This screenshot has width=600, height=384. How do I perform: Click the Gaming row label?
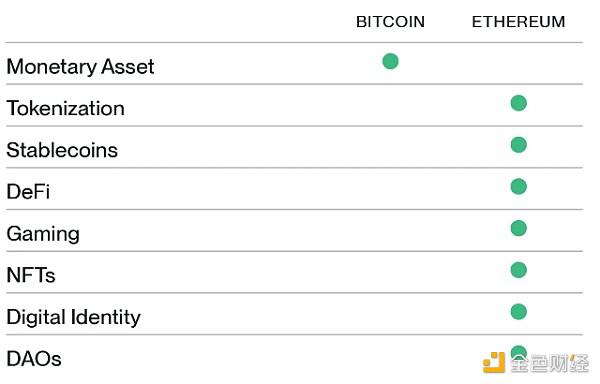(x=43, y=234)
